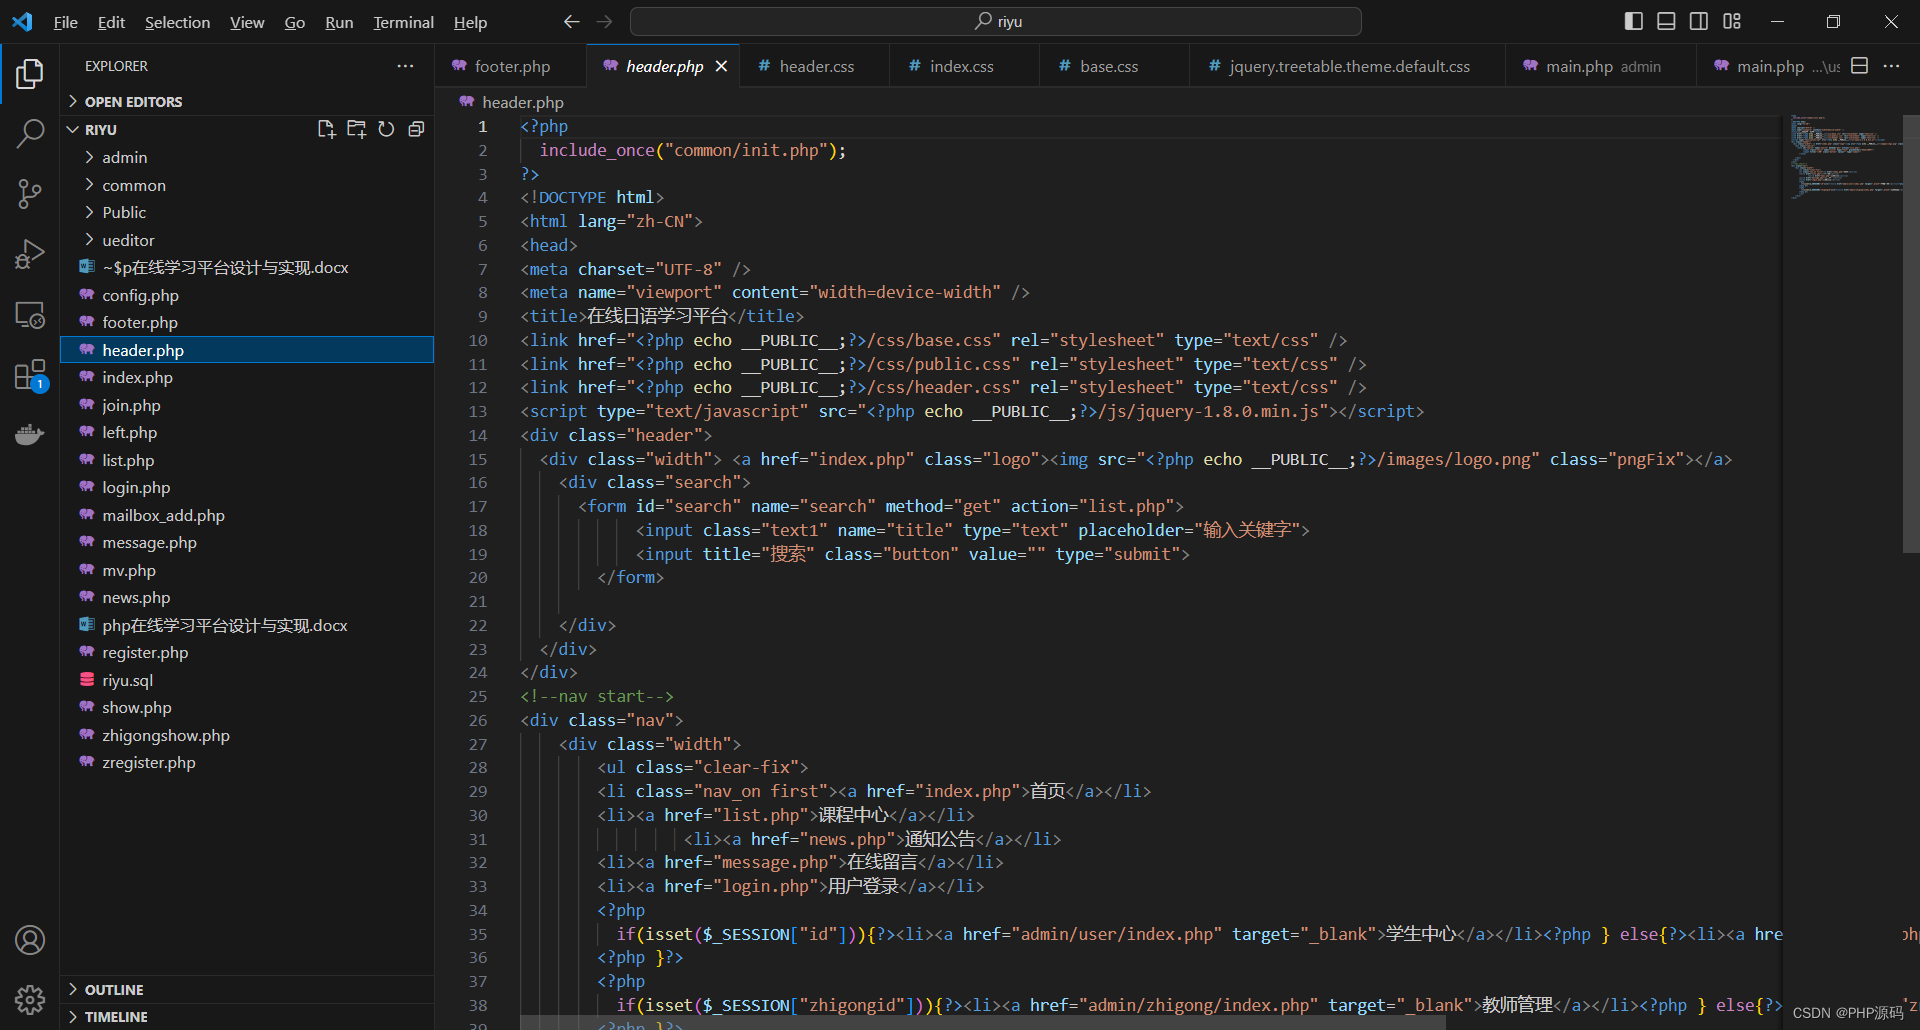Open the Extensions view

point(30,376)
